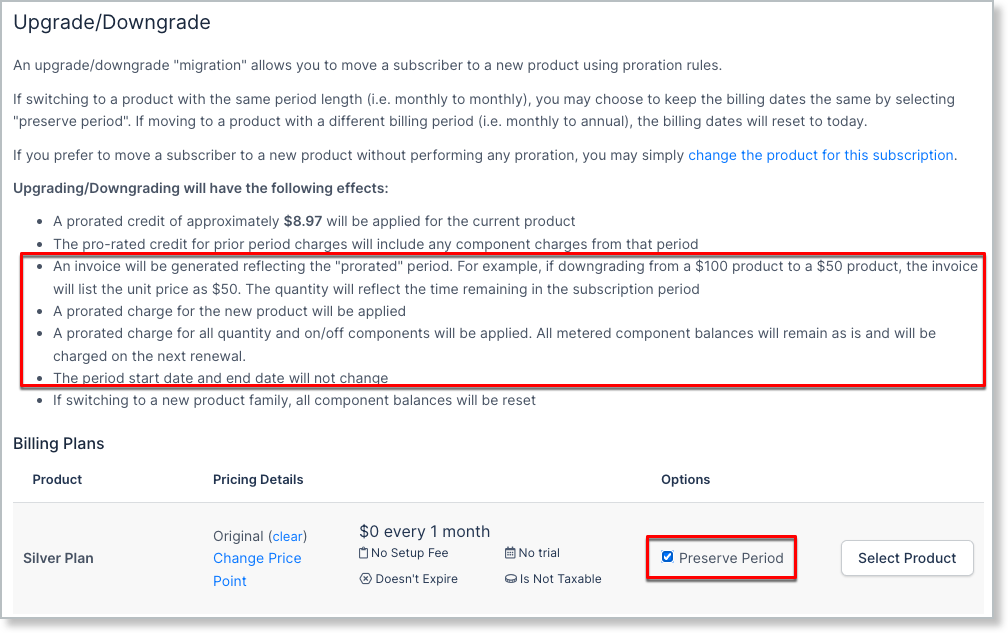
Task: Click the Product column header
Action: click(57, 479)
